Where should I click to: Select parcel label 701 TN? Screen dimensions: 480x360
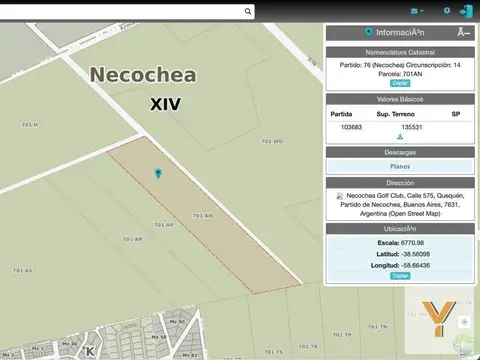point(378,327)
